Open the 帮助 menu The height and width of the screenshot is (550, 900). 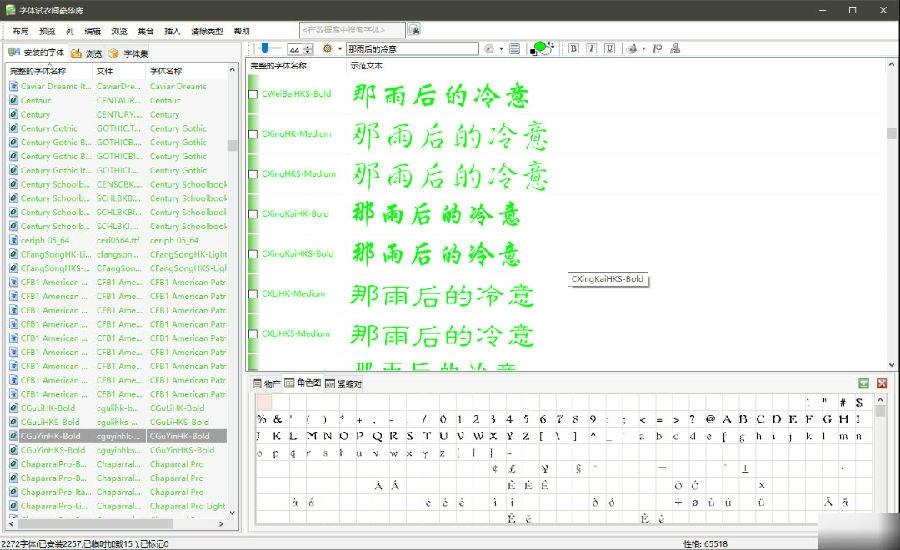tap(242, 31)
